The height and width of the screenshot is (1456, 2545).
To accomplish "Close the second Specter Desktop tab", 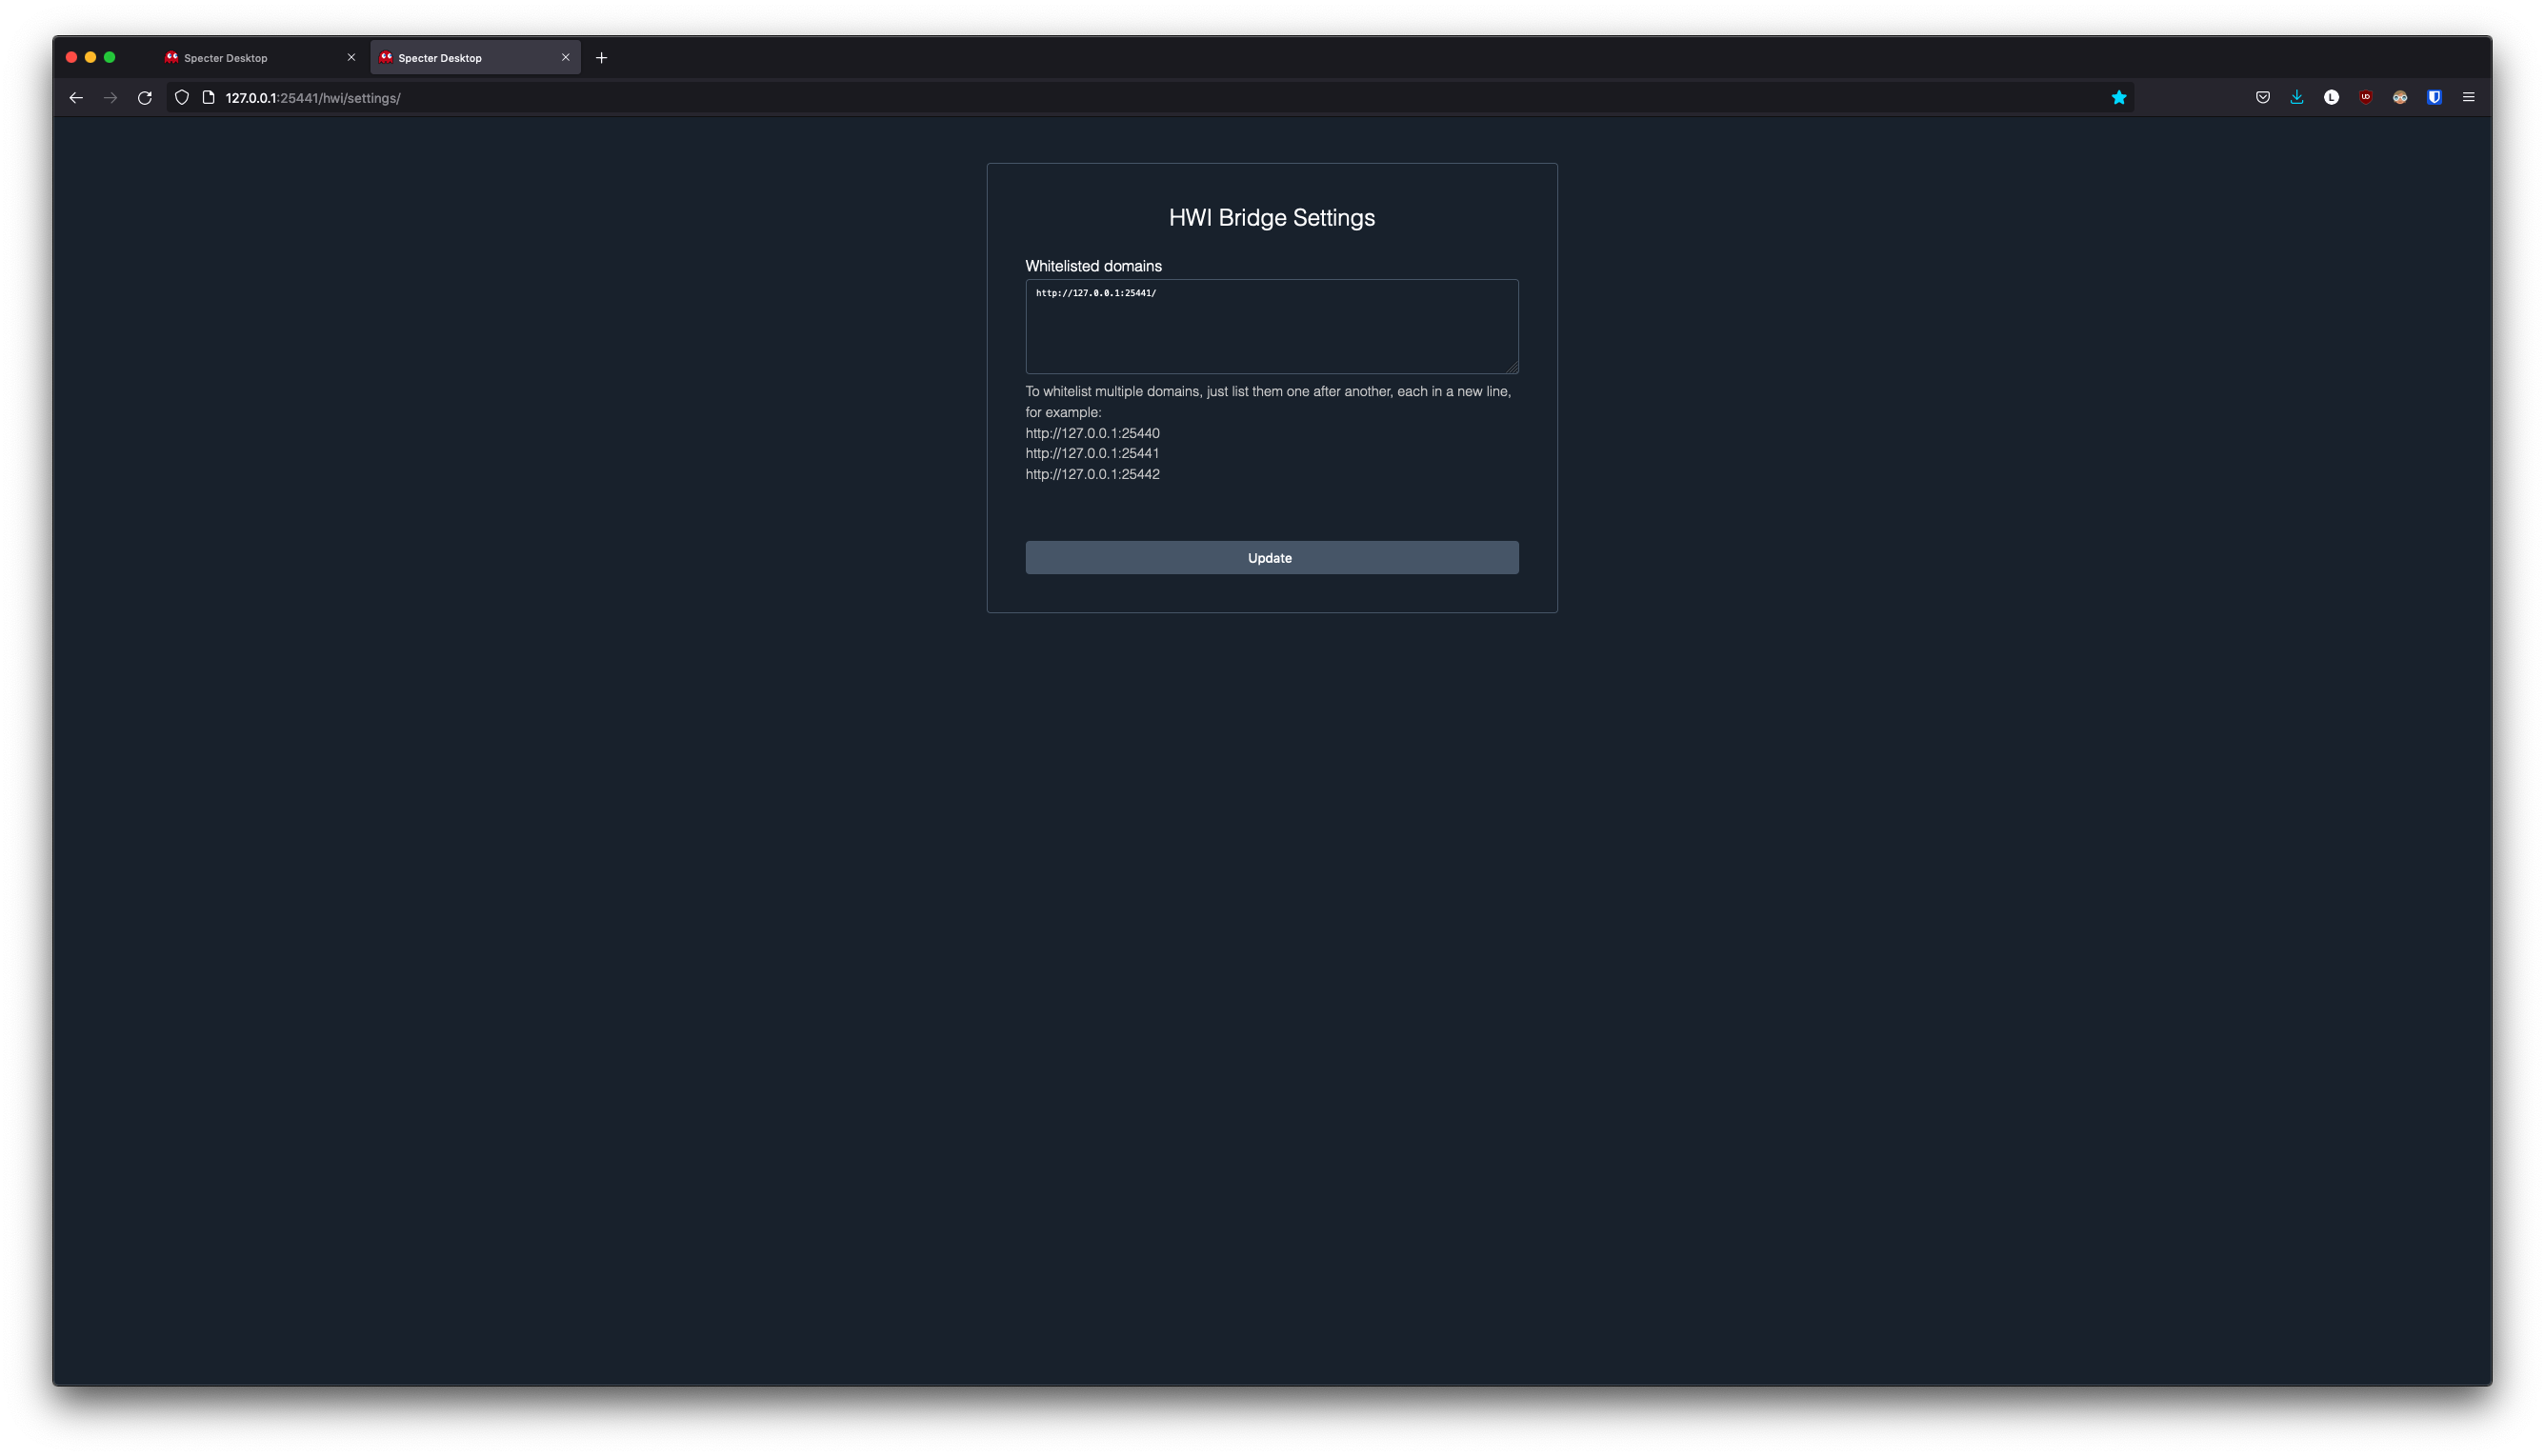I will click(x=565, y=58).
